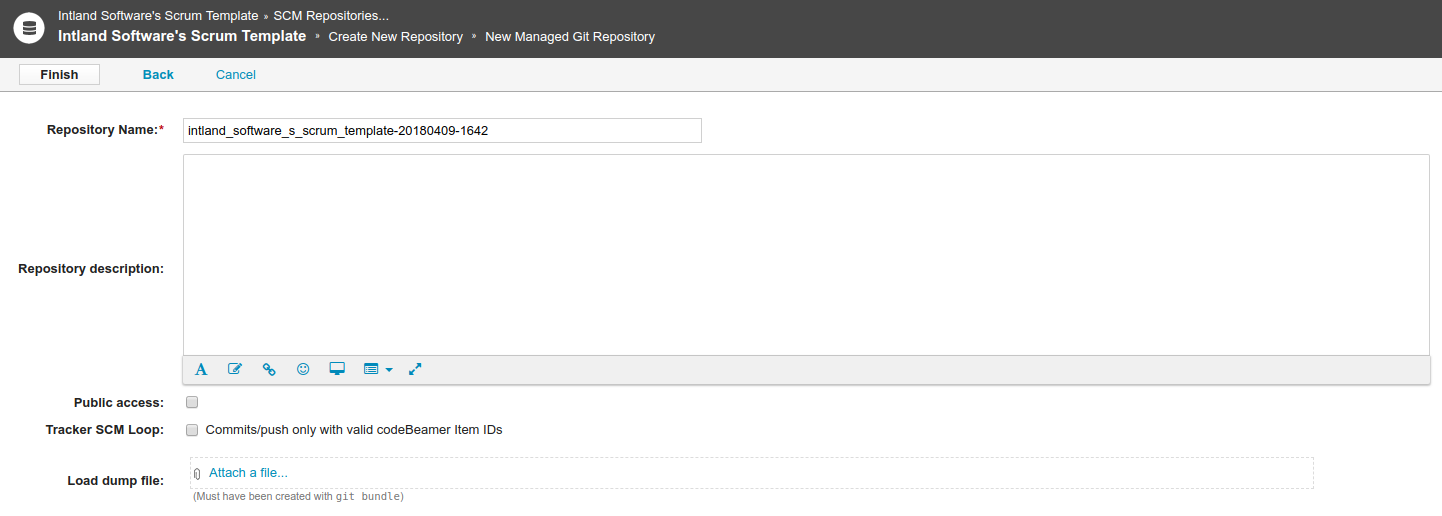Viewport: 1442px width, 516px height.
Task: Click the repository database icon in header
Action: [x=29, y=28]
